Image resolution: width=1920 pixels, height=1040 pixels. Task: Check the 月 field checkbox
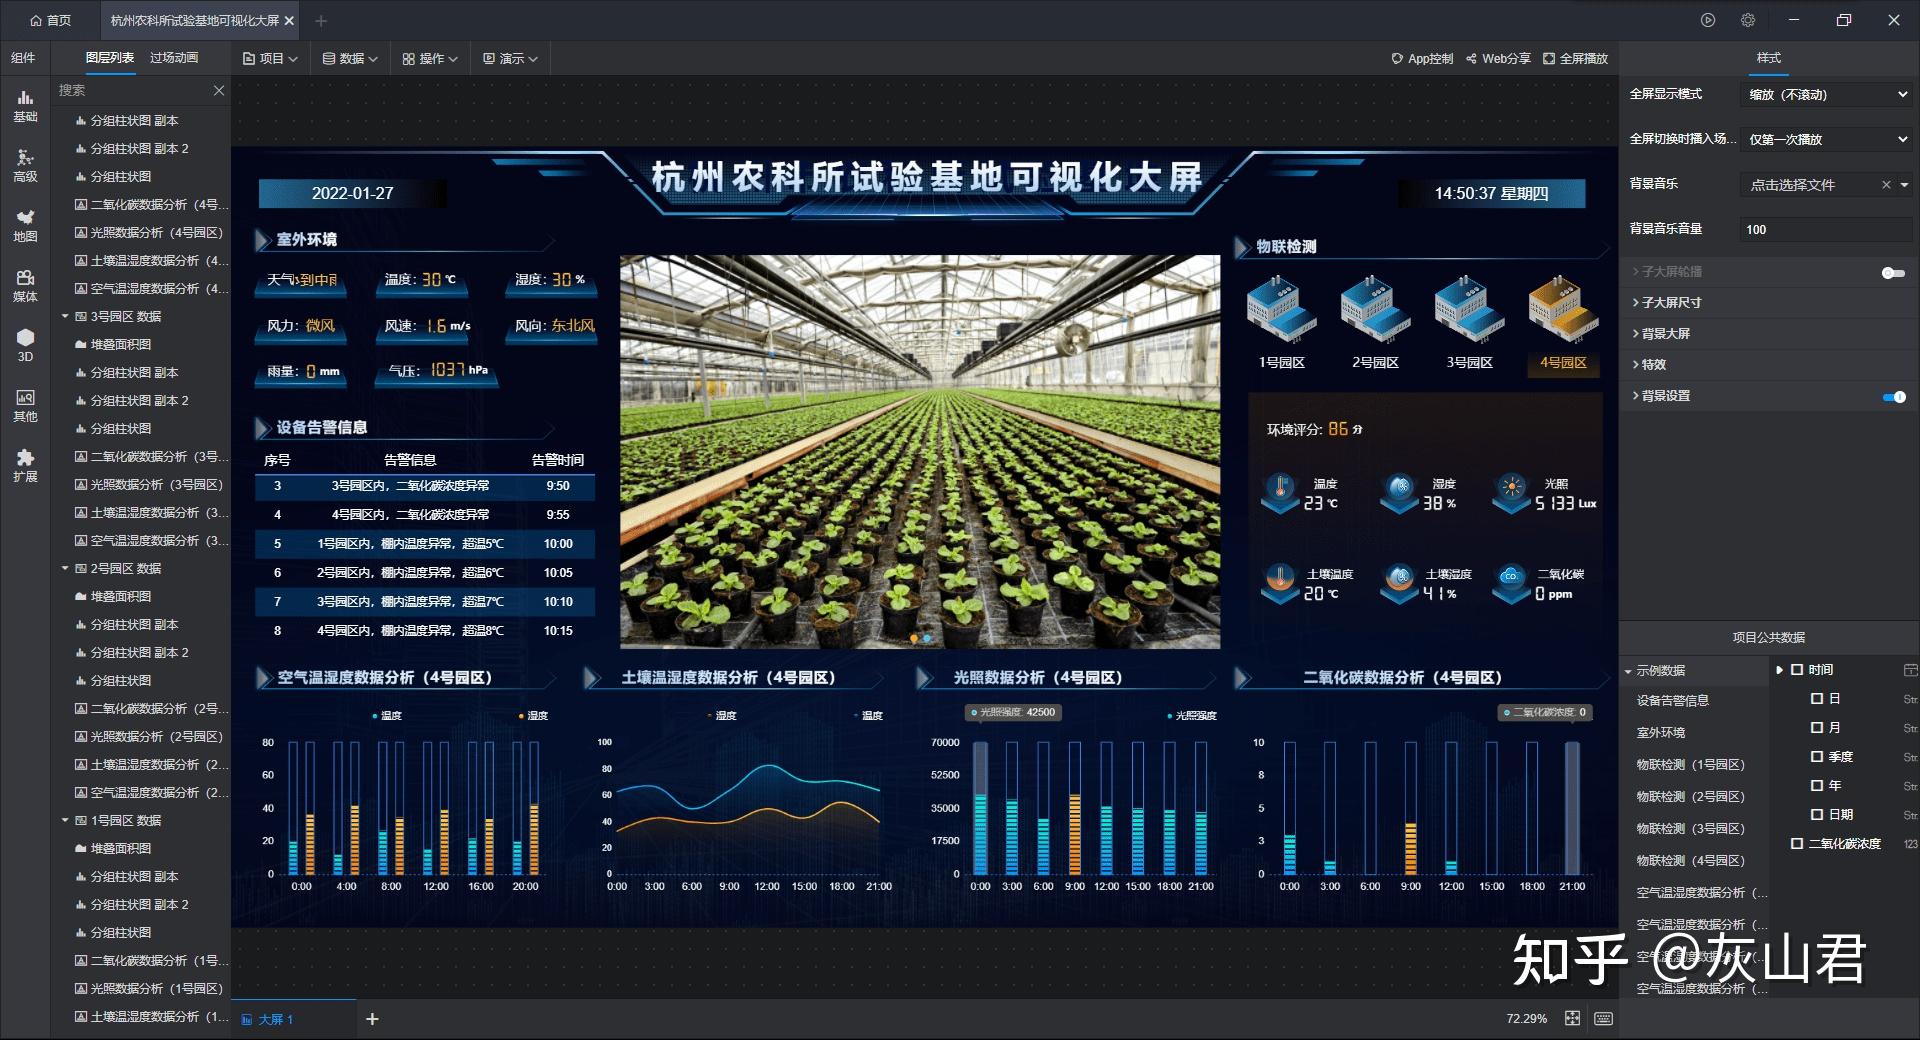[1817, 728]
